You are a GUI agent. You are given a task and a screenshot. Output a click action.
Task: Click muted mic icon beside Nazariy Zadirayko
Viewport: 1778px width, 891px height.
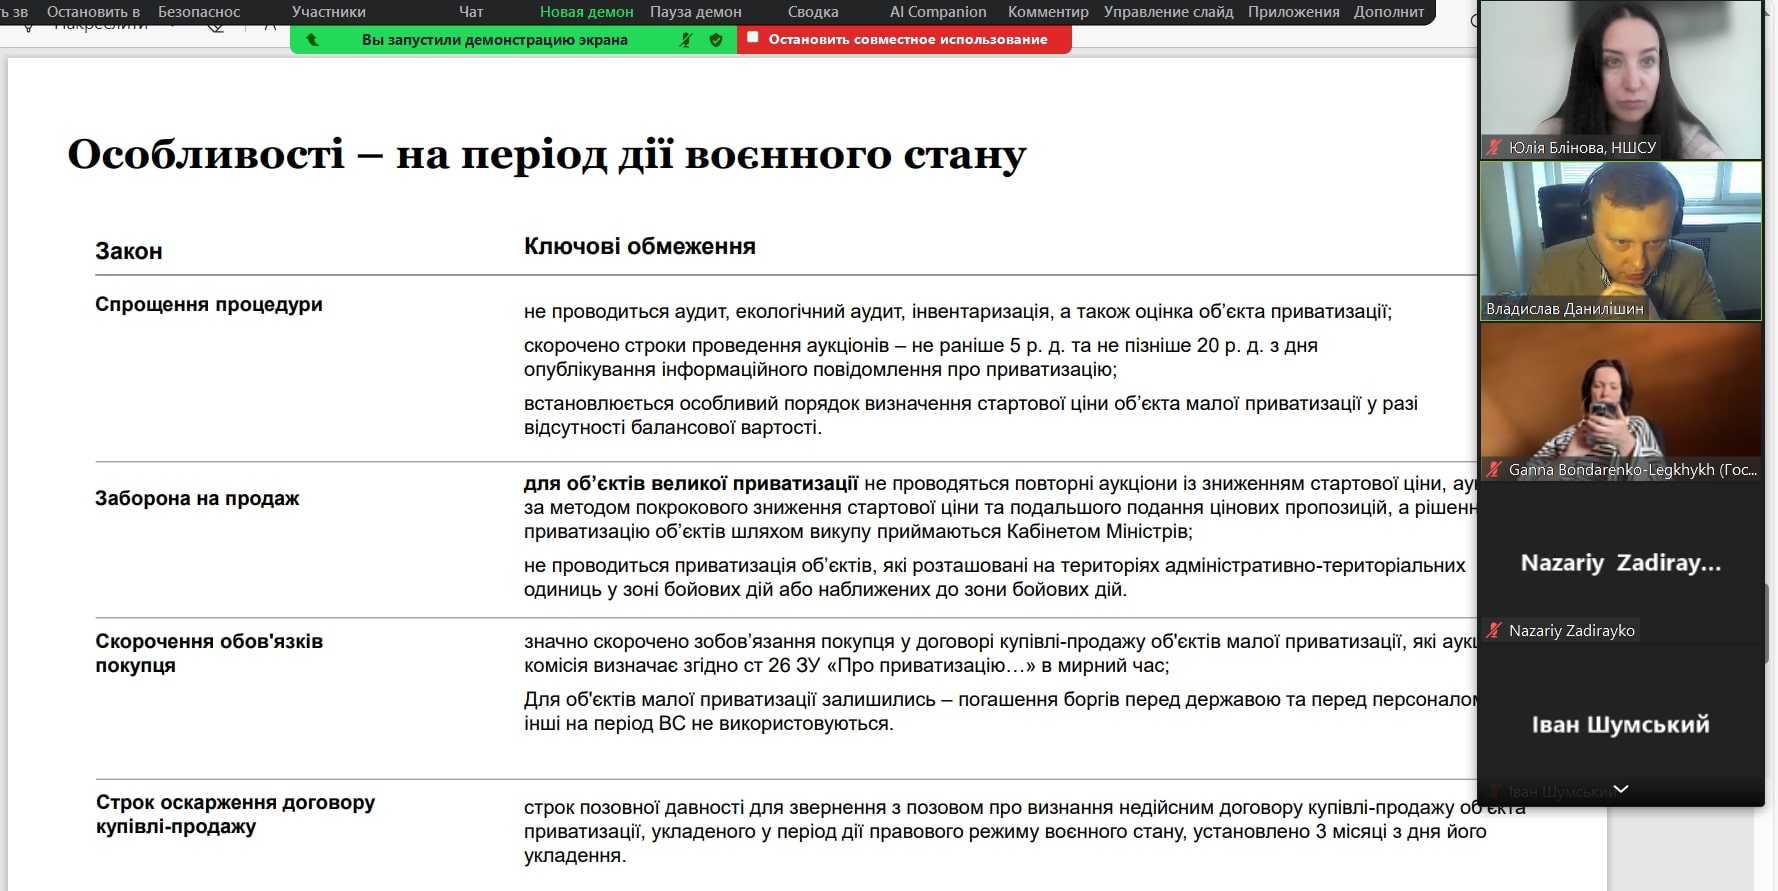tap(1494, 630)
